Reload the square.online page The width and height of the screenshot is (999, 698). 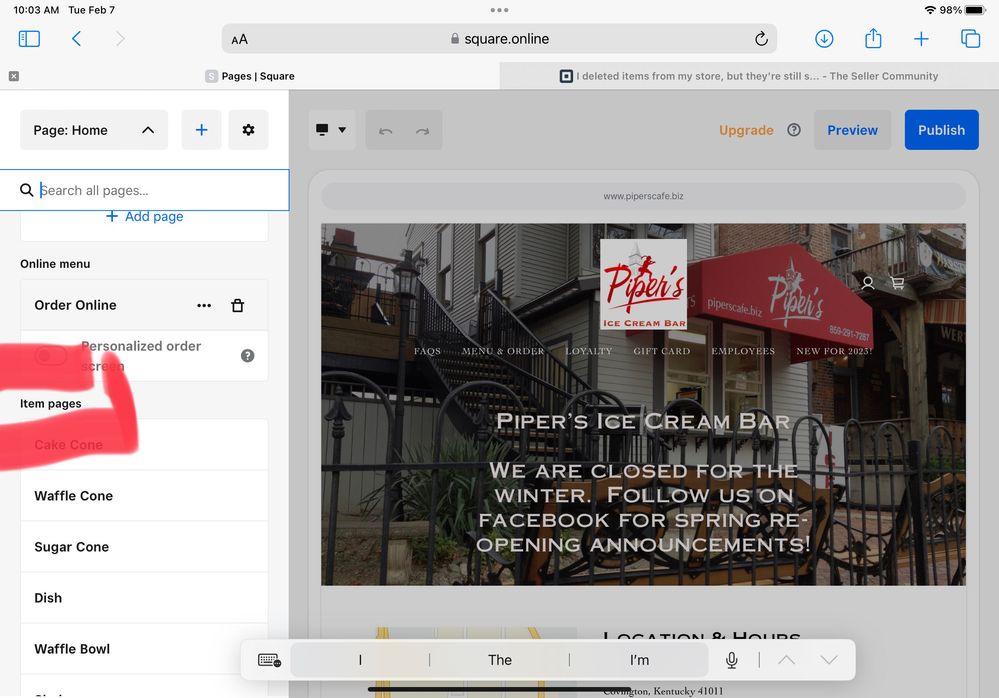pyautogui.click(x=761, y=39)
